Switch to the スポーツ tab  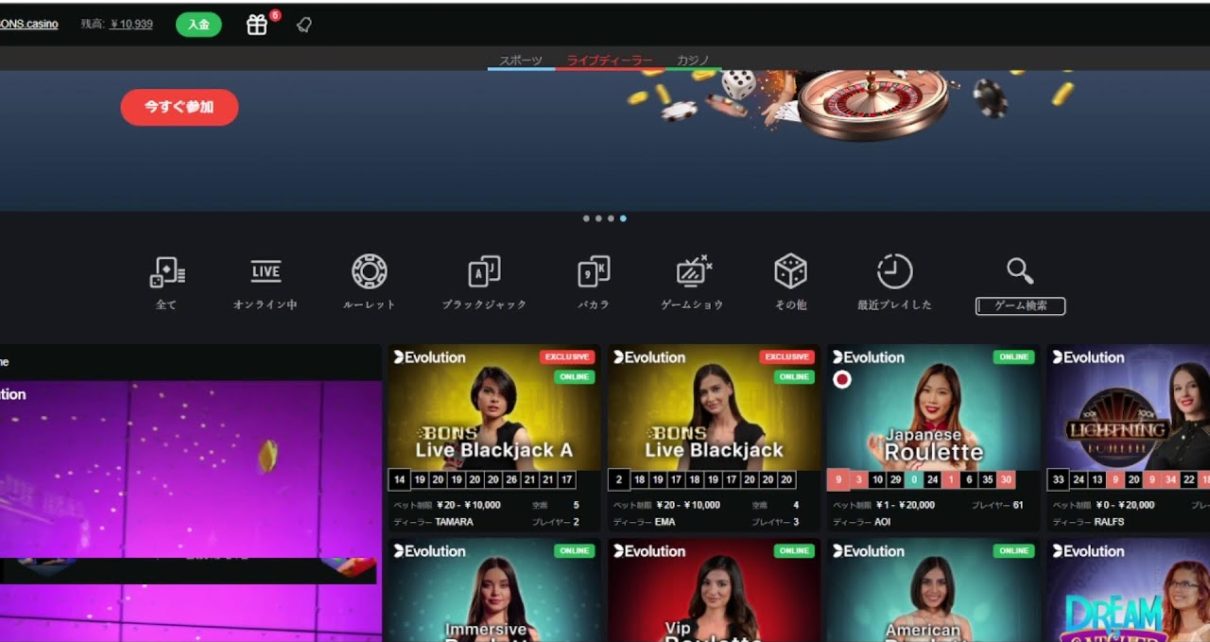pos(521,61)
